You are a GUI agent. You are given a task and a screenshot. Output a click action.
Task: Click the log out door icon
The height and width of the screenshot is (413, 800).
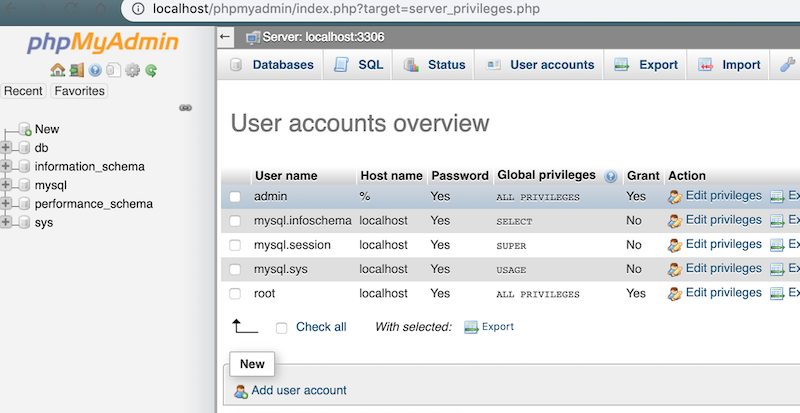point(77,70)
